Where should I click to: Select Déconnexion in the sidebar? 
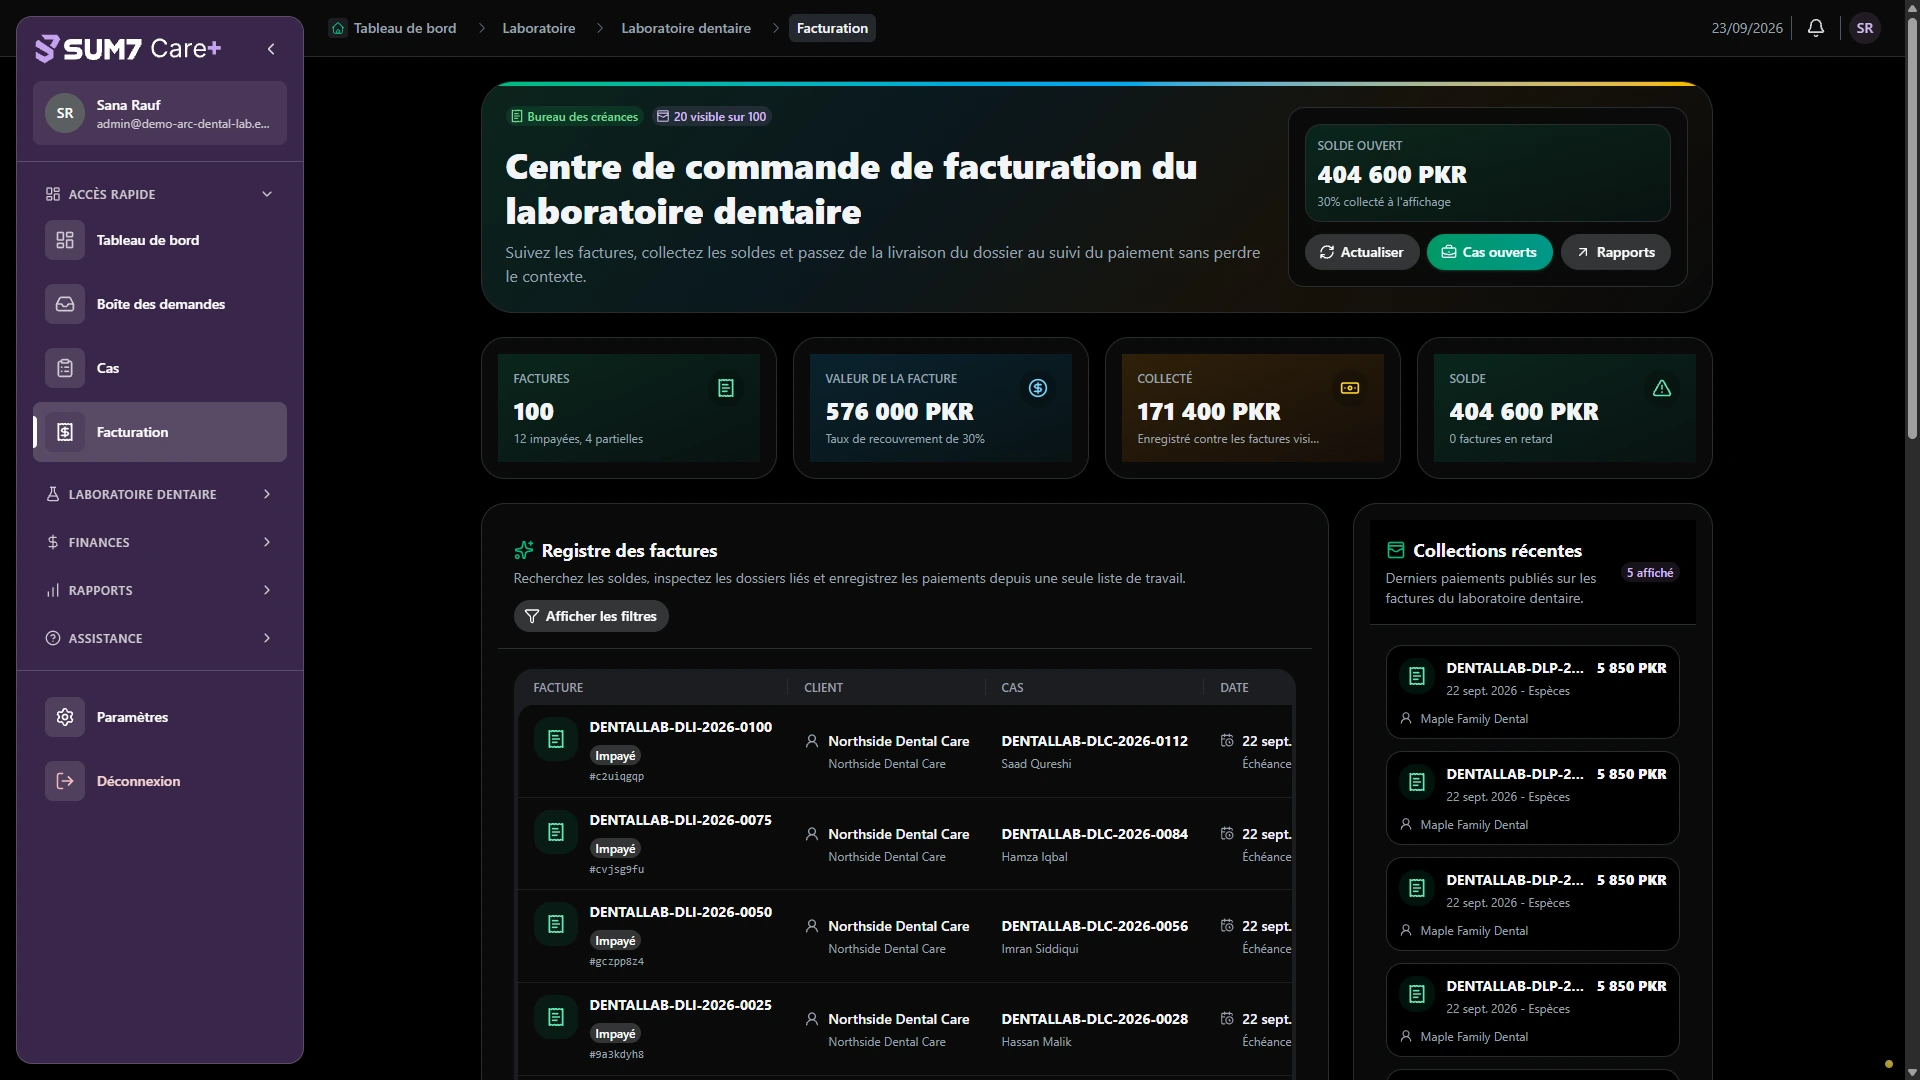pyautogui.click(x=160, y=781)
